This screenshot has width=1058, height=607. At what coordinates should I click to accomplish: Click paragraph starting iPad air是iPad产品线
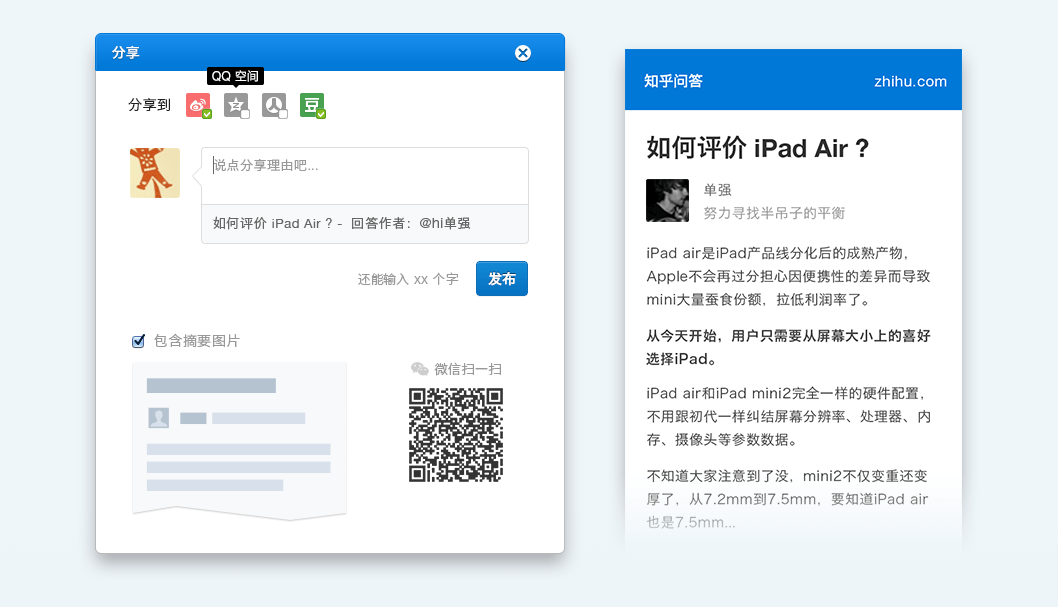[788, 276]
